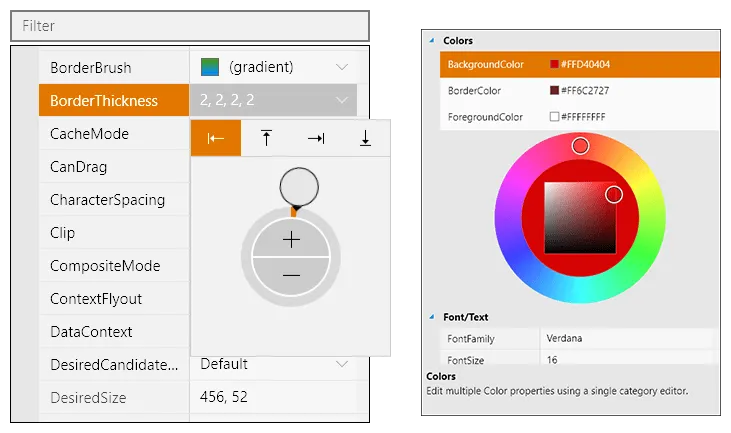Select the CharacterSpacing property row

pyautogui.click(x=114, y=199)
